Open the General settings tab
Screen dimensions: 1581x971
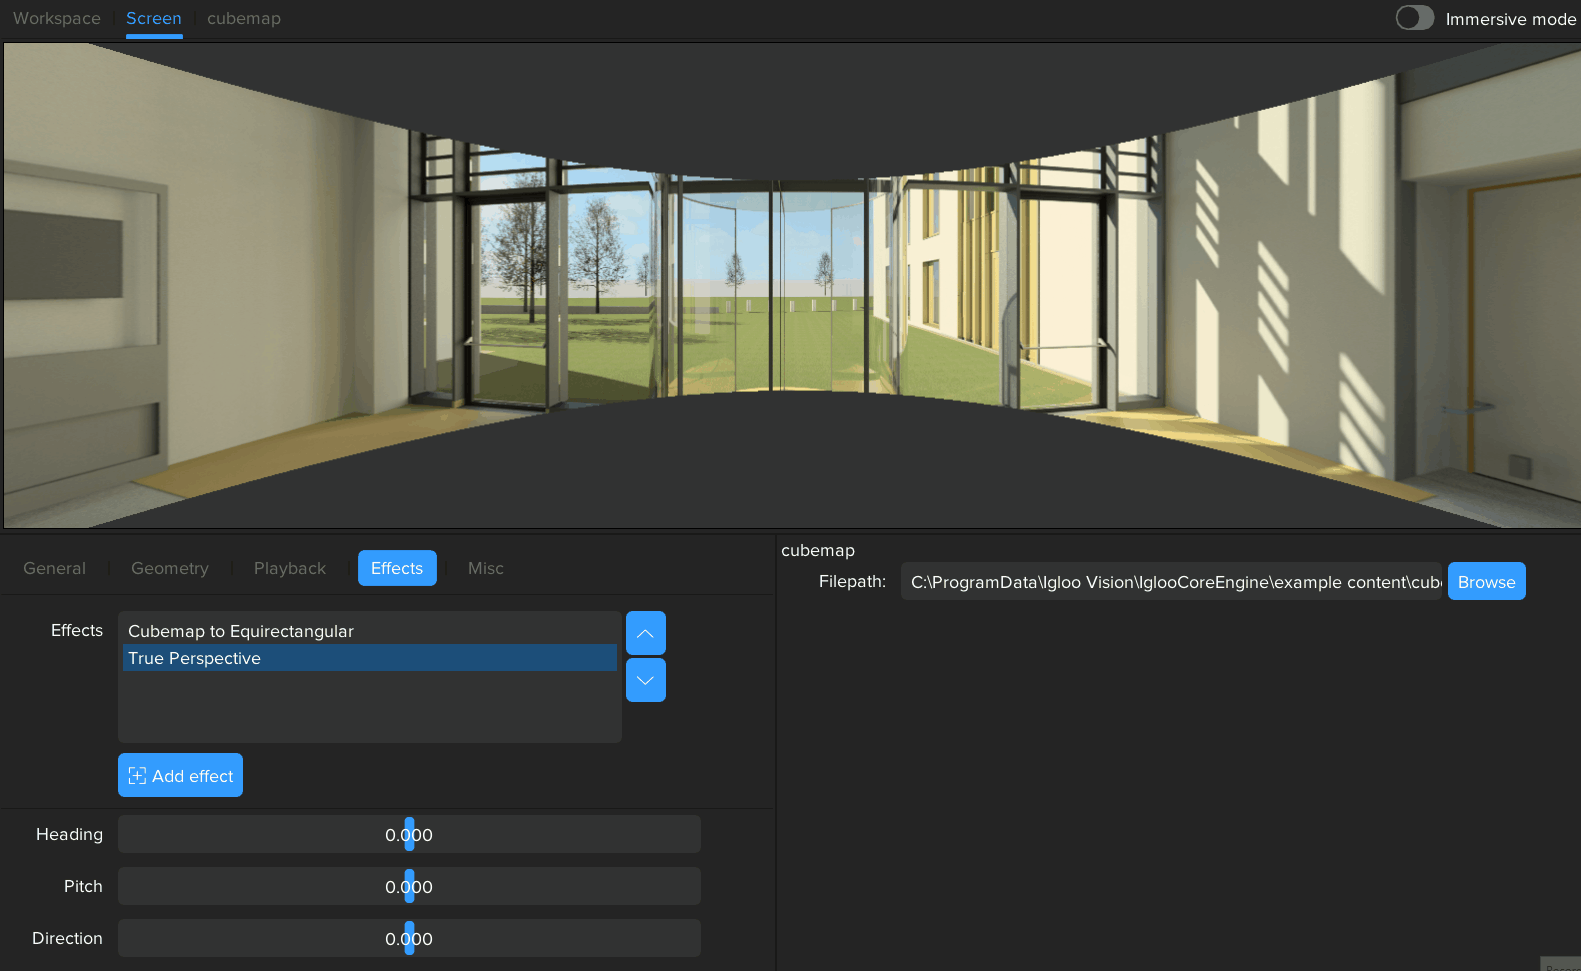(55, 568)
